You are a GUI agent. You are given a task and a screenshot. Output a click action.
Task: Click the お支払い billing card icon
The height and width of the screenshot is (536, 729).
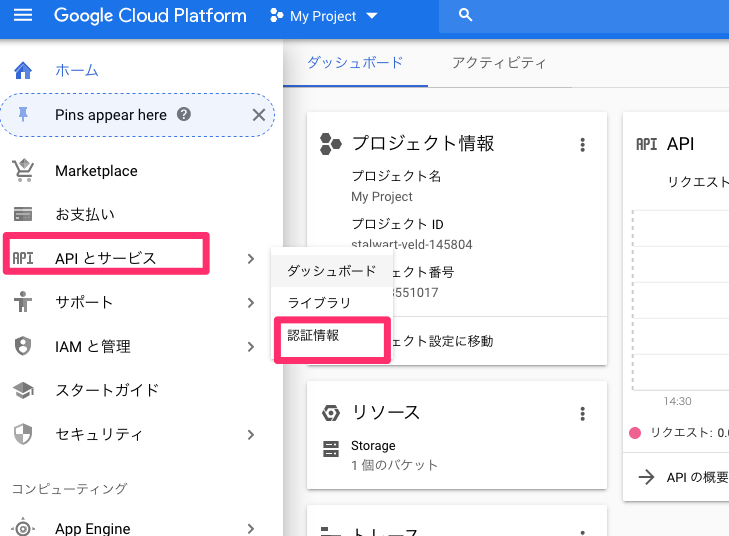(23, 214)
